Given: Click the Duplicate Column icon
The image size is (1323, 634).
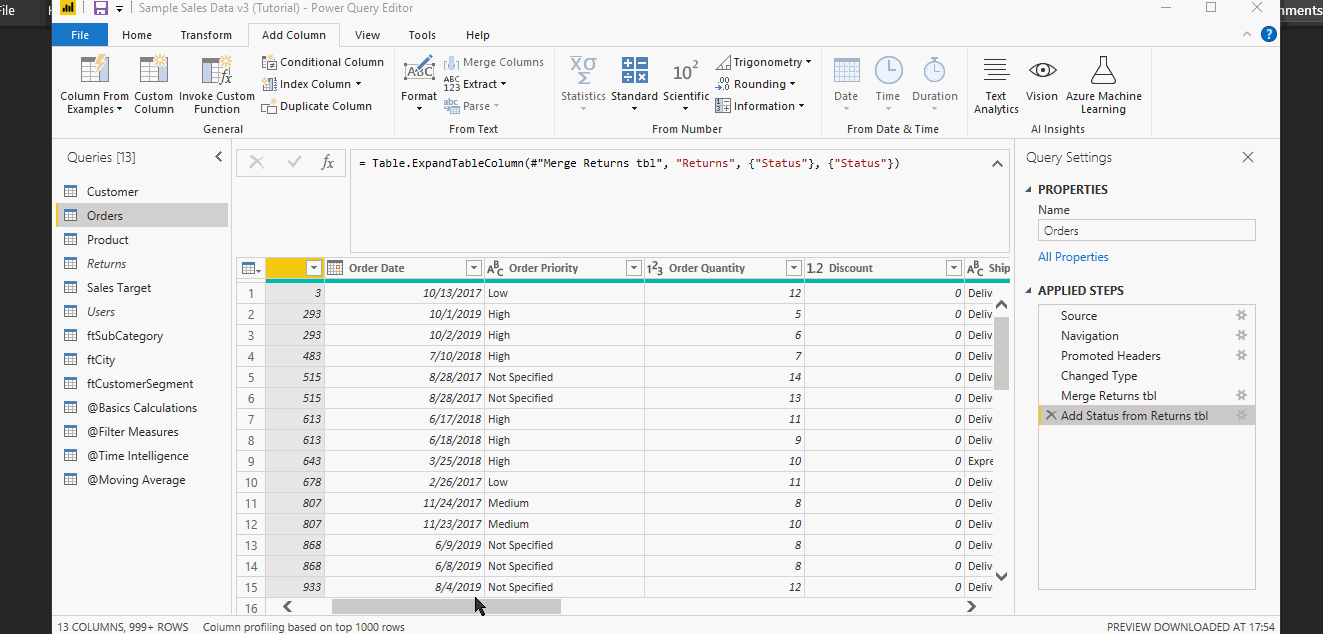Looking at the screenshot, I should pos(268,105).
